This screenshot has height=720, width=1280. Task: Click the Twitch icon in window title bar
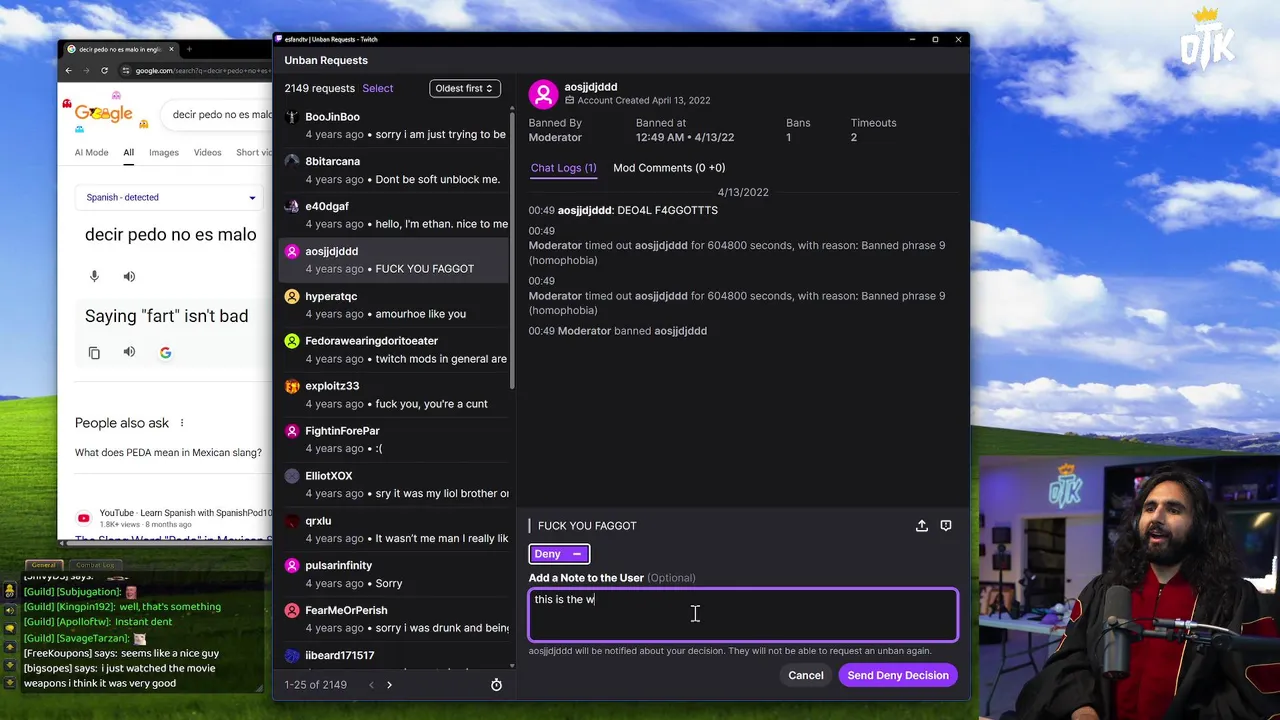tap(279, 39)
